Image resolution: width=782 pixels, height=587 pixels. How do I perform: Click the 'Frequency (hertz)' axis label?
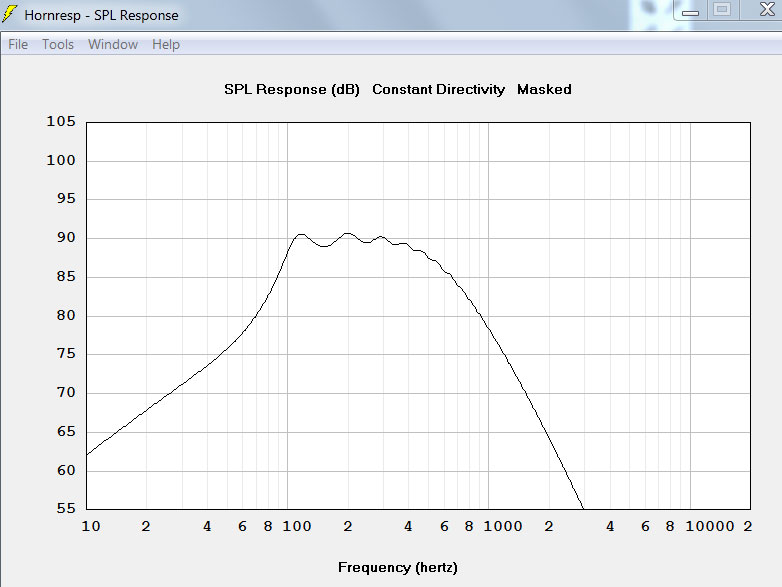pos(397,567)
